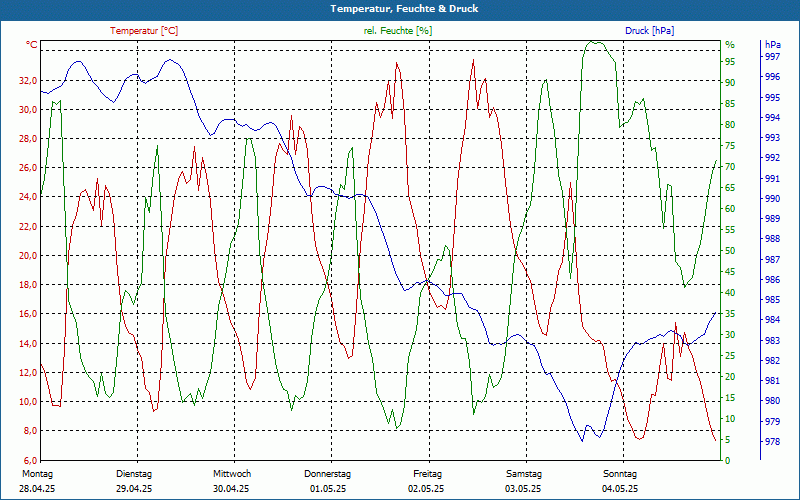This screenshot has width=800, height=500.
Task: Click the '6,0' temperature axis value
Action: coord(31,460)
